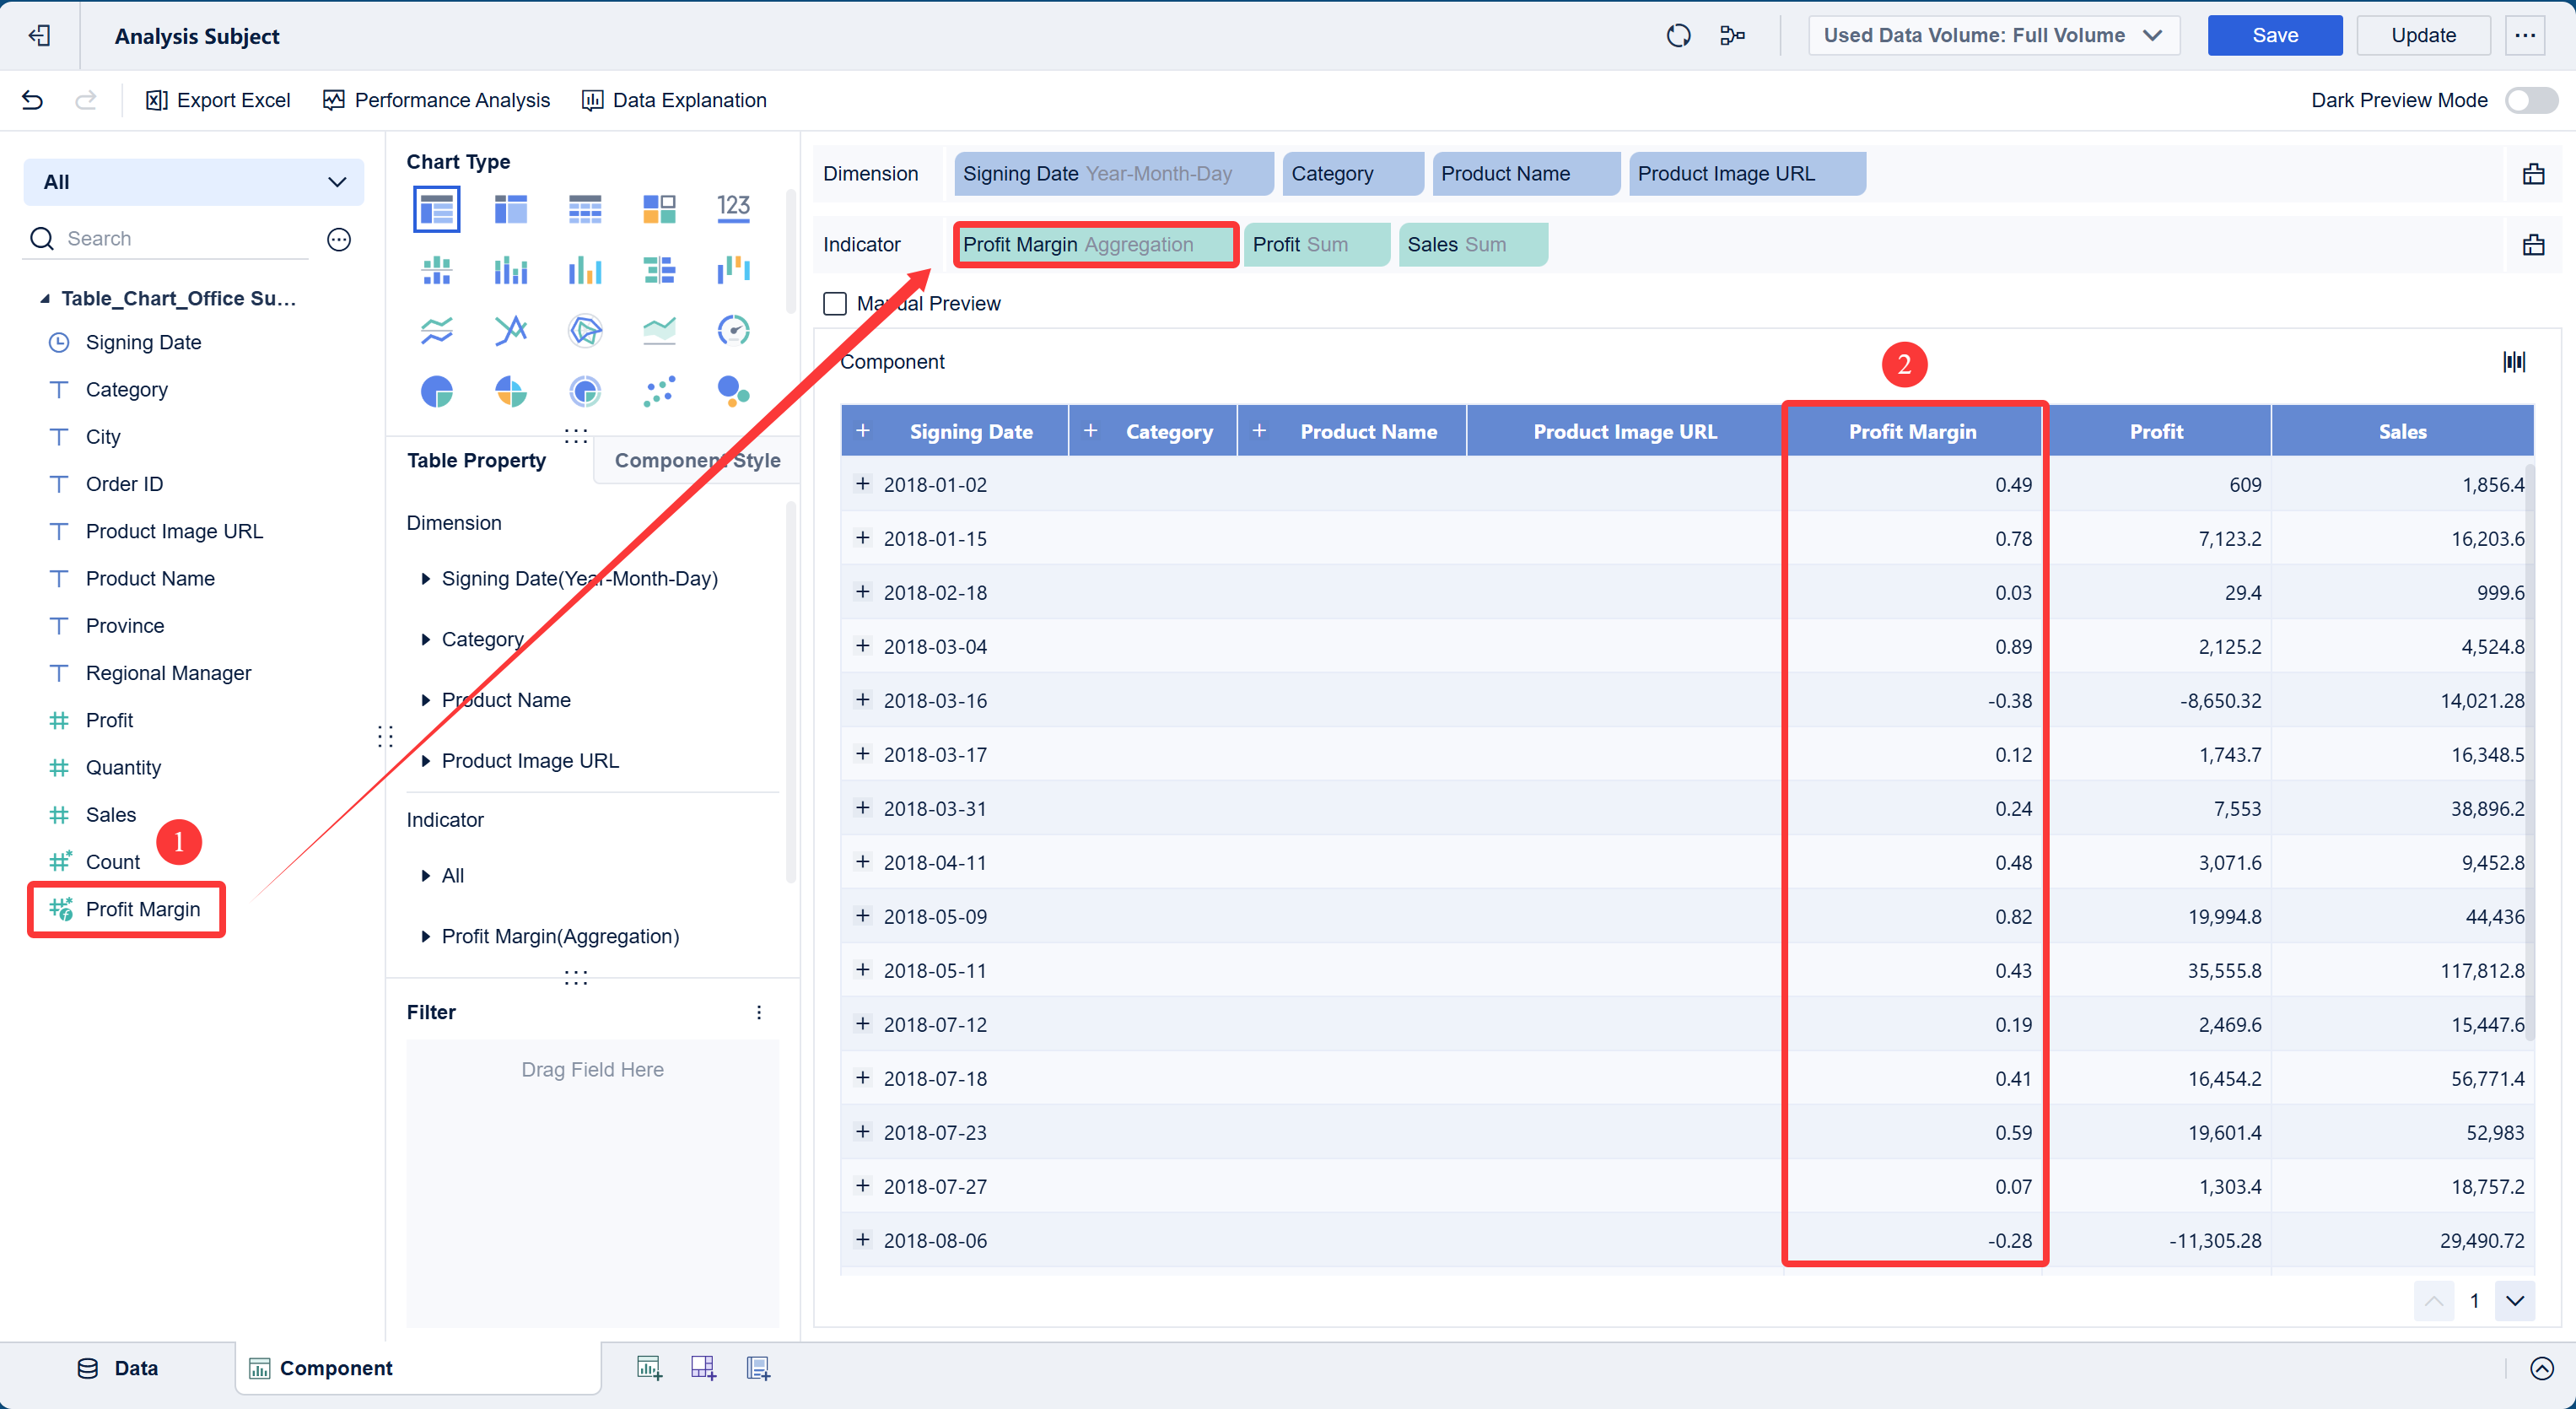Viewport: 2576px width, 1409px height.
Task: Expand the All indicator property
Action: pos(426,876)
